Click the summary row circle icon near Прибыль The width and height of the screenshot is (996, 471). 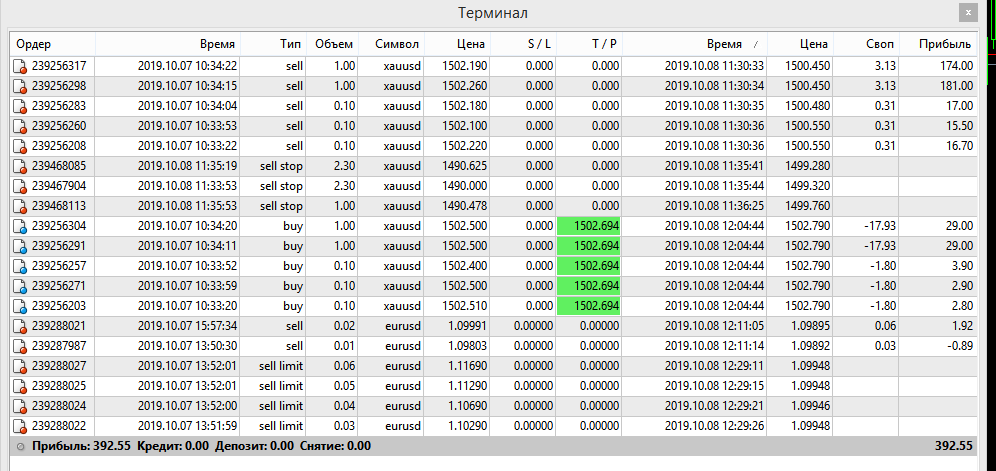[x=21, y=447]
